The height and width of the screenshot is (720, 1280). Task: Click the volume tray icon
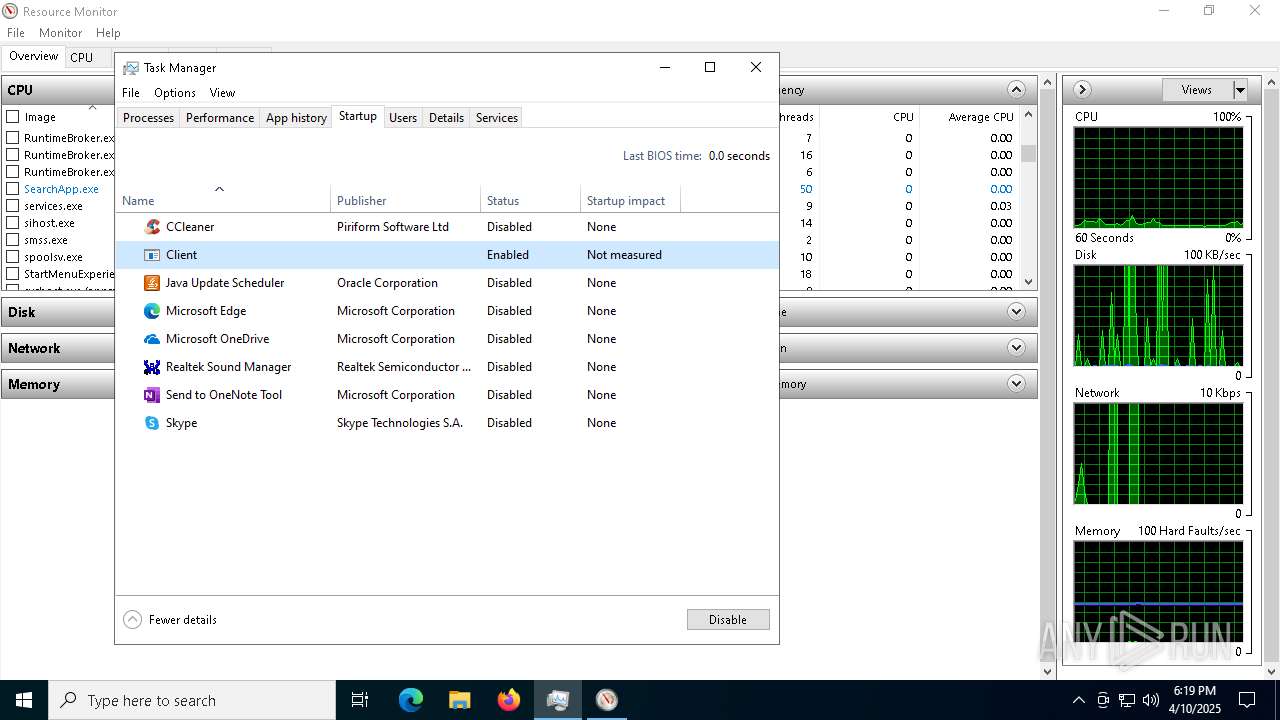tap(1151, 700)
